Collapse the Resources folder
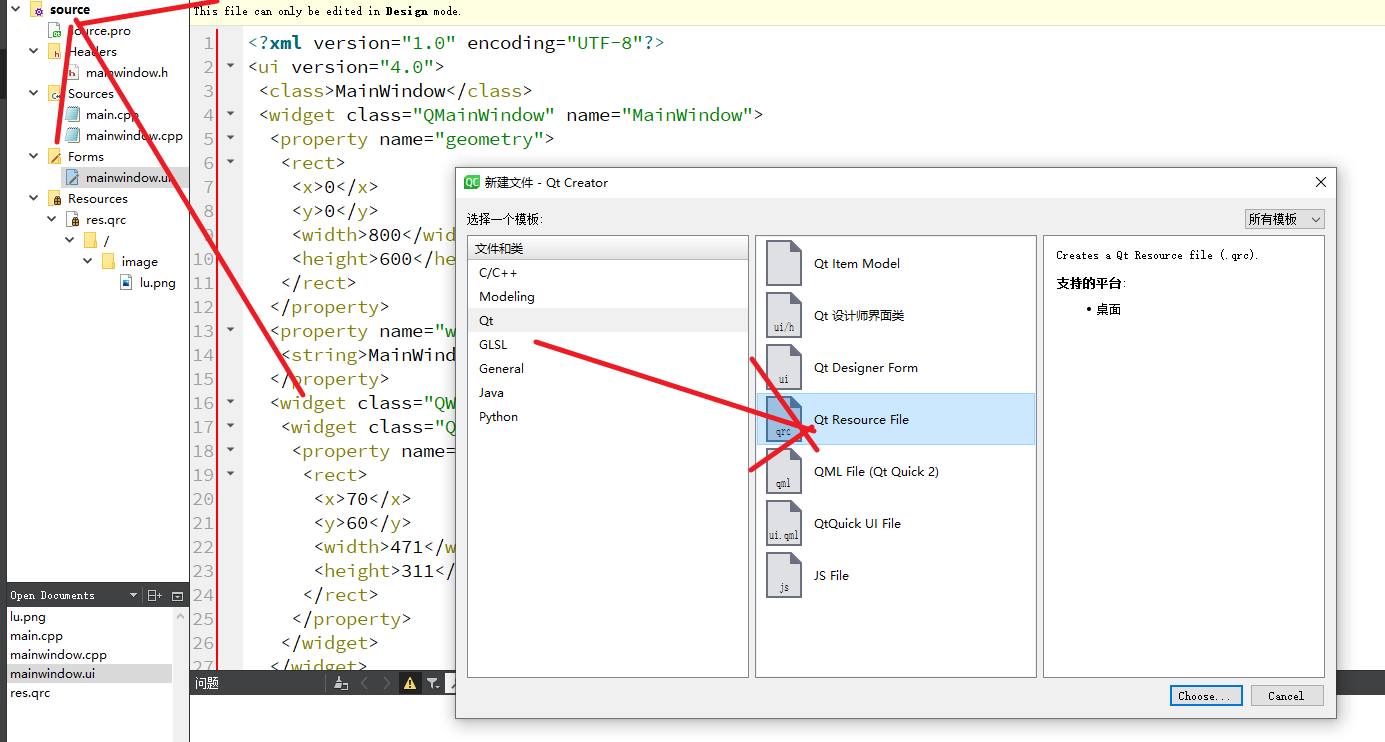 [x=34, y=199]
